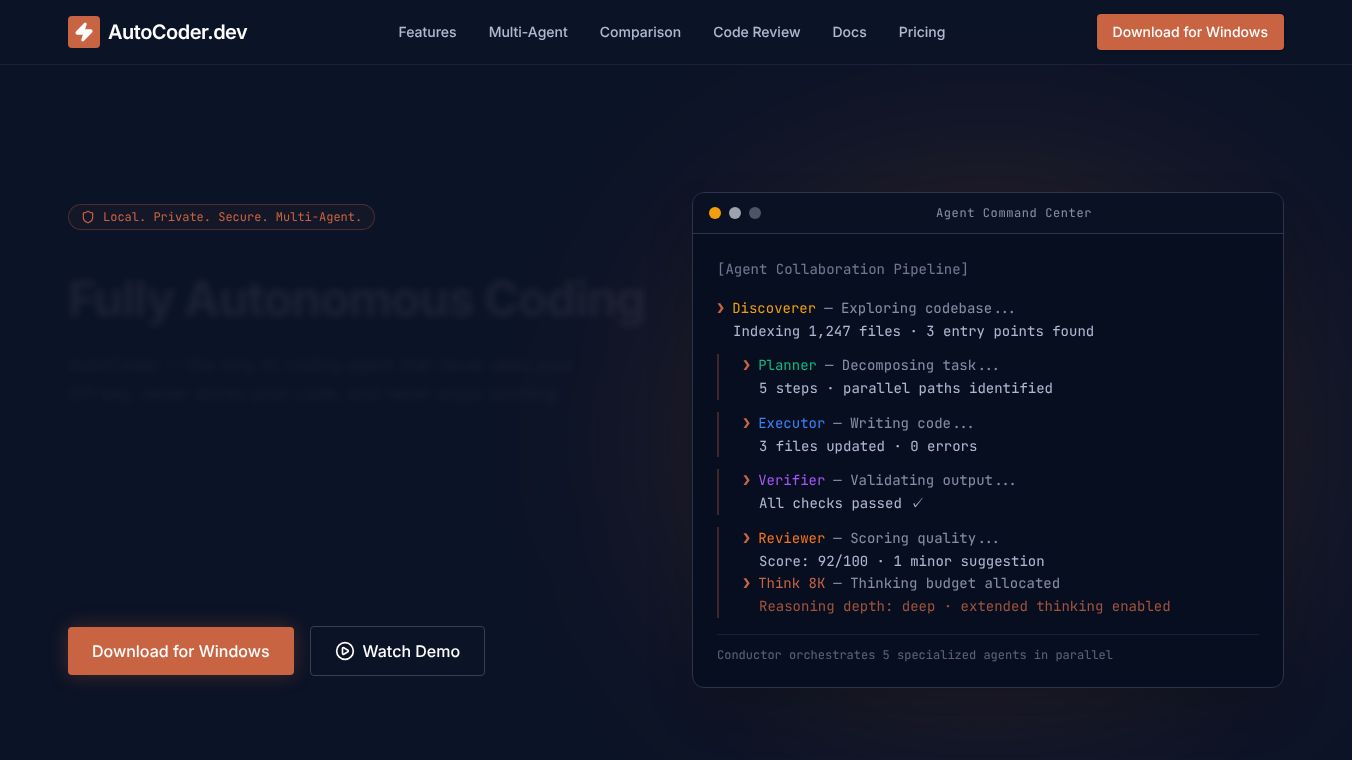The width and height of the screenshot is (1352, 760).
Task: Click the [Agent Collaboration Pipeline] heading
Action: pos(842,269)
